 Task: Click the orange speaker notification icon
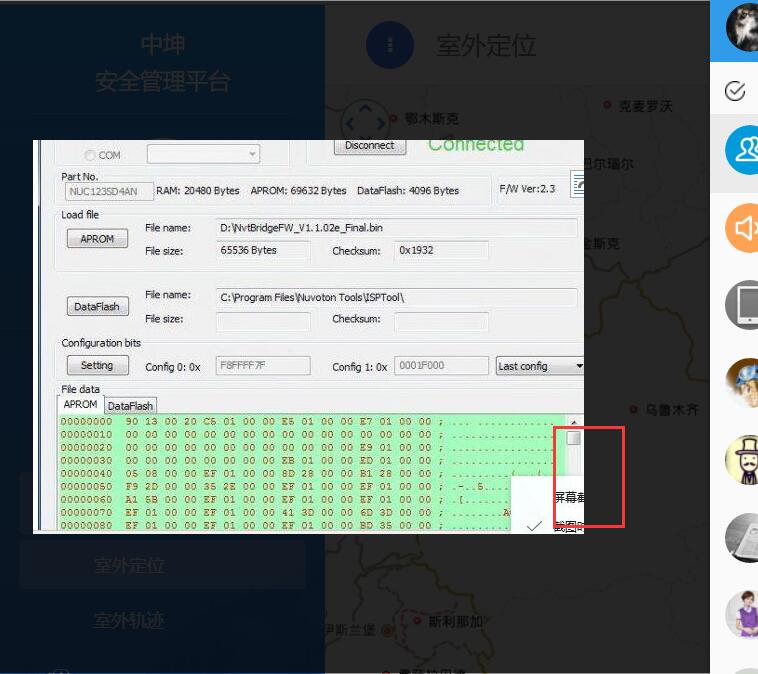click(743, 228)
